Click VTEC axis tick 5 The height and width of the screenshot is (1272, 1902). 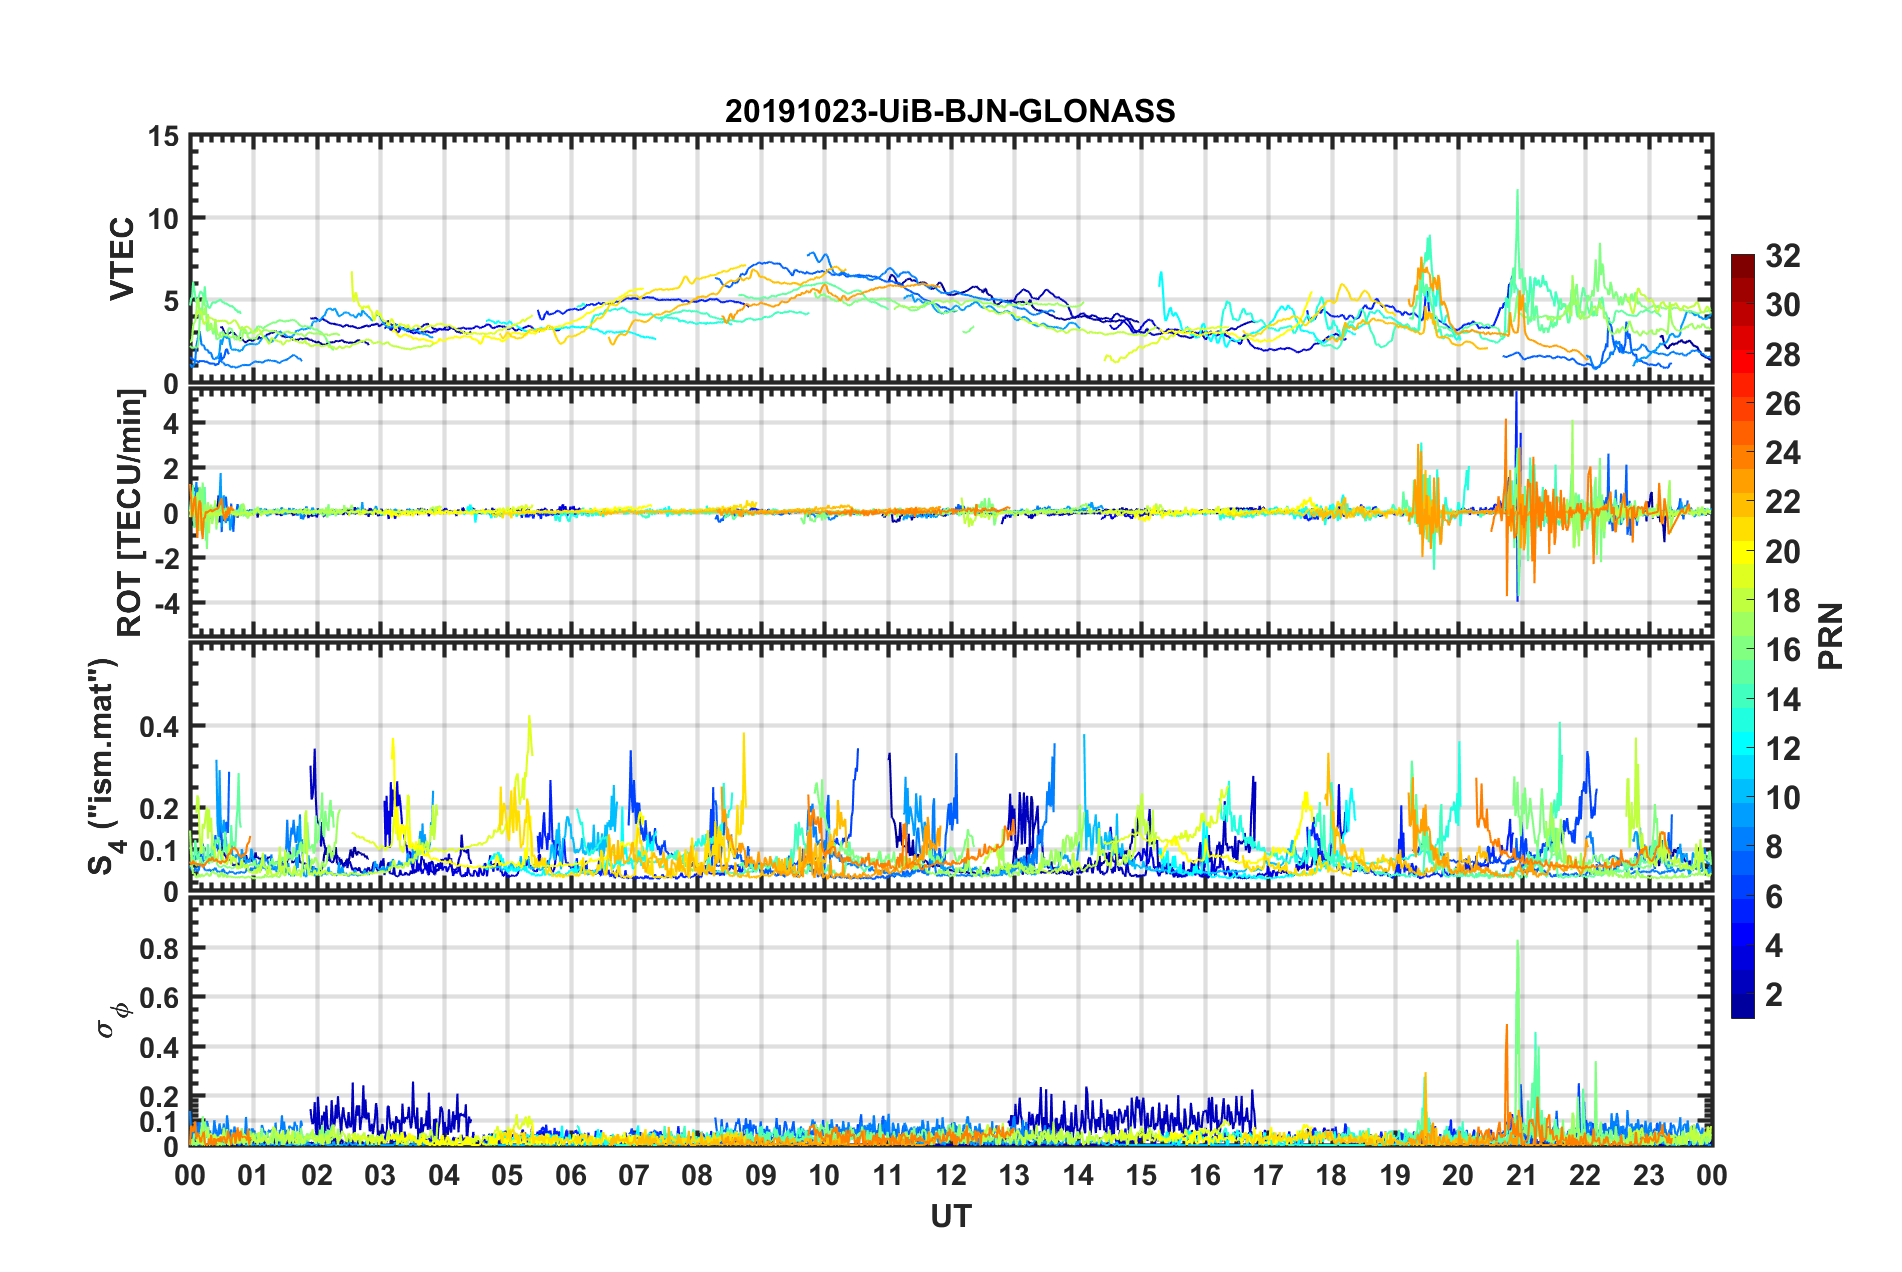tap(172, 302)
